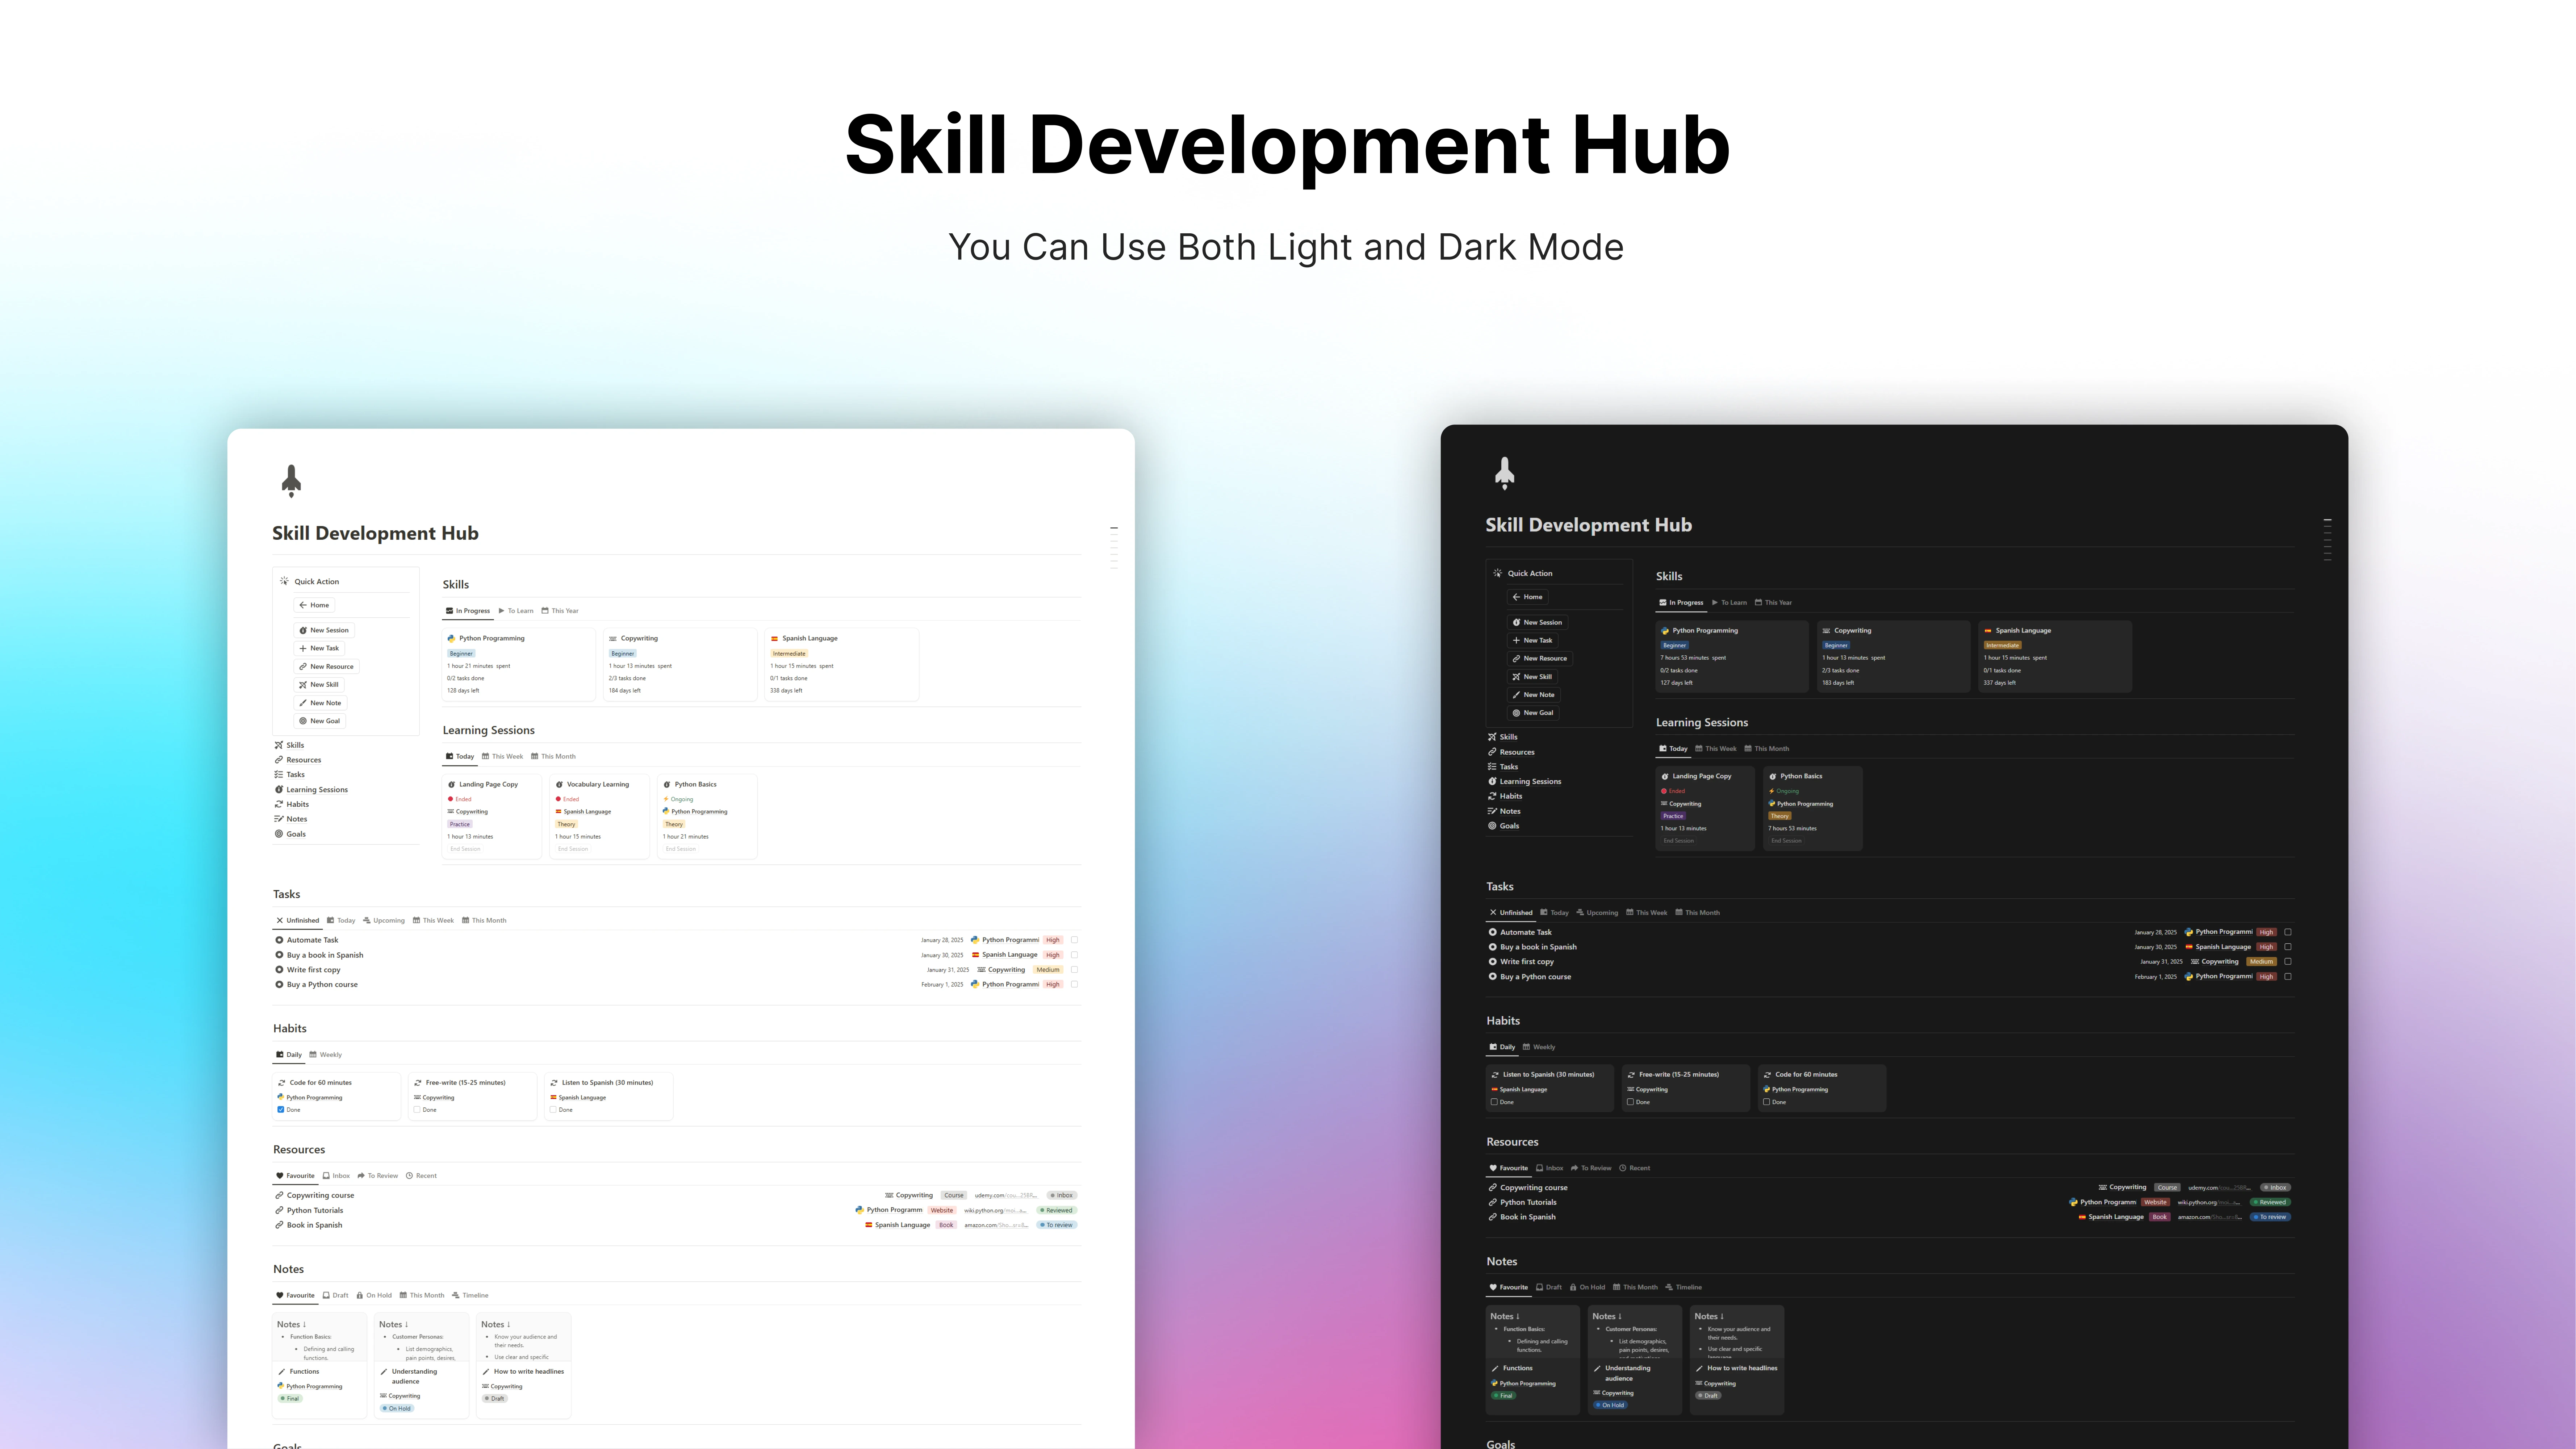Click the New Goal quick action

[320, 720]
